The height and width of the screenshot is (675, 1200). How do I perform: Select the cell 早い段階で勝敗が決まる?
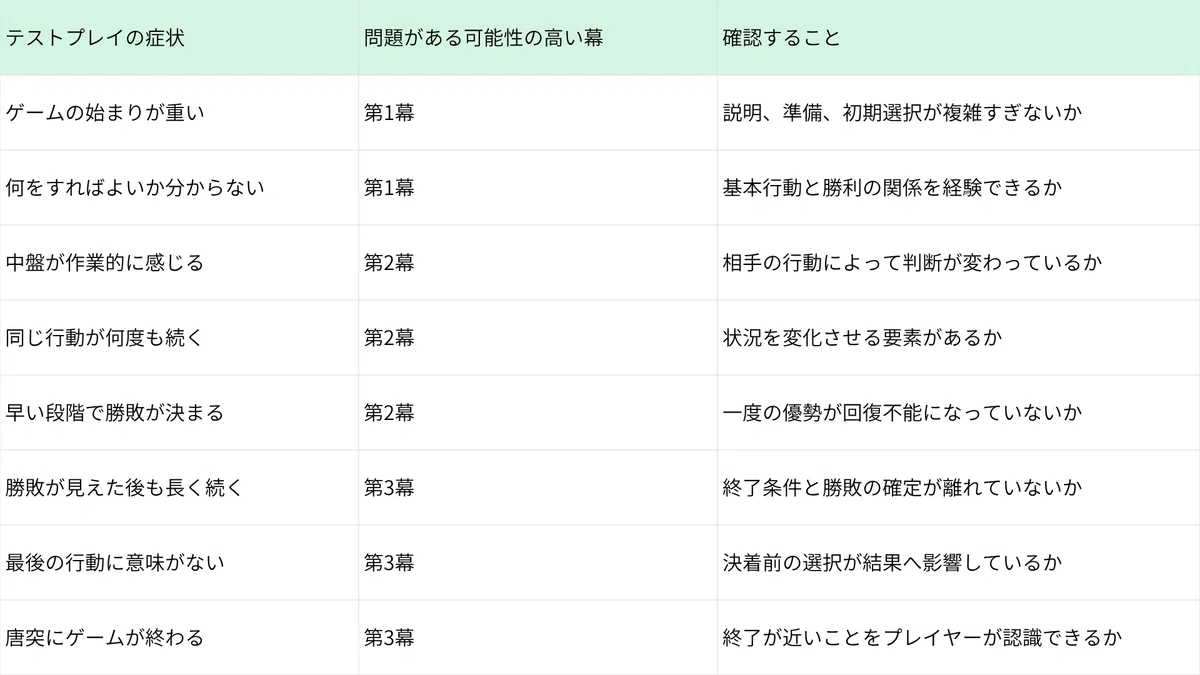(x=179, y=413)
